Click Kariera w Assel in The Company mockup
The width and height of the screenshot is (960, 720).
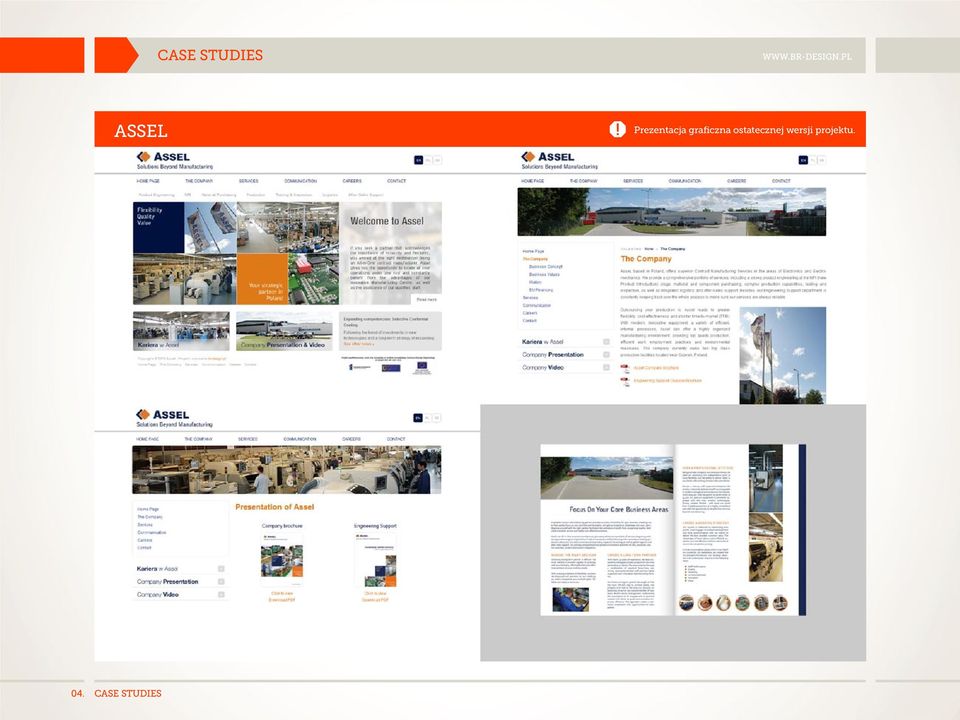[542, 342]
